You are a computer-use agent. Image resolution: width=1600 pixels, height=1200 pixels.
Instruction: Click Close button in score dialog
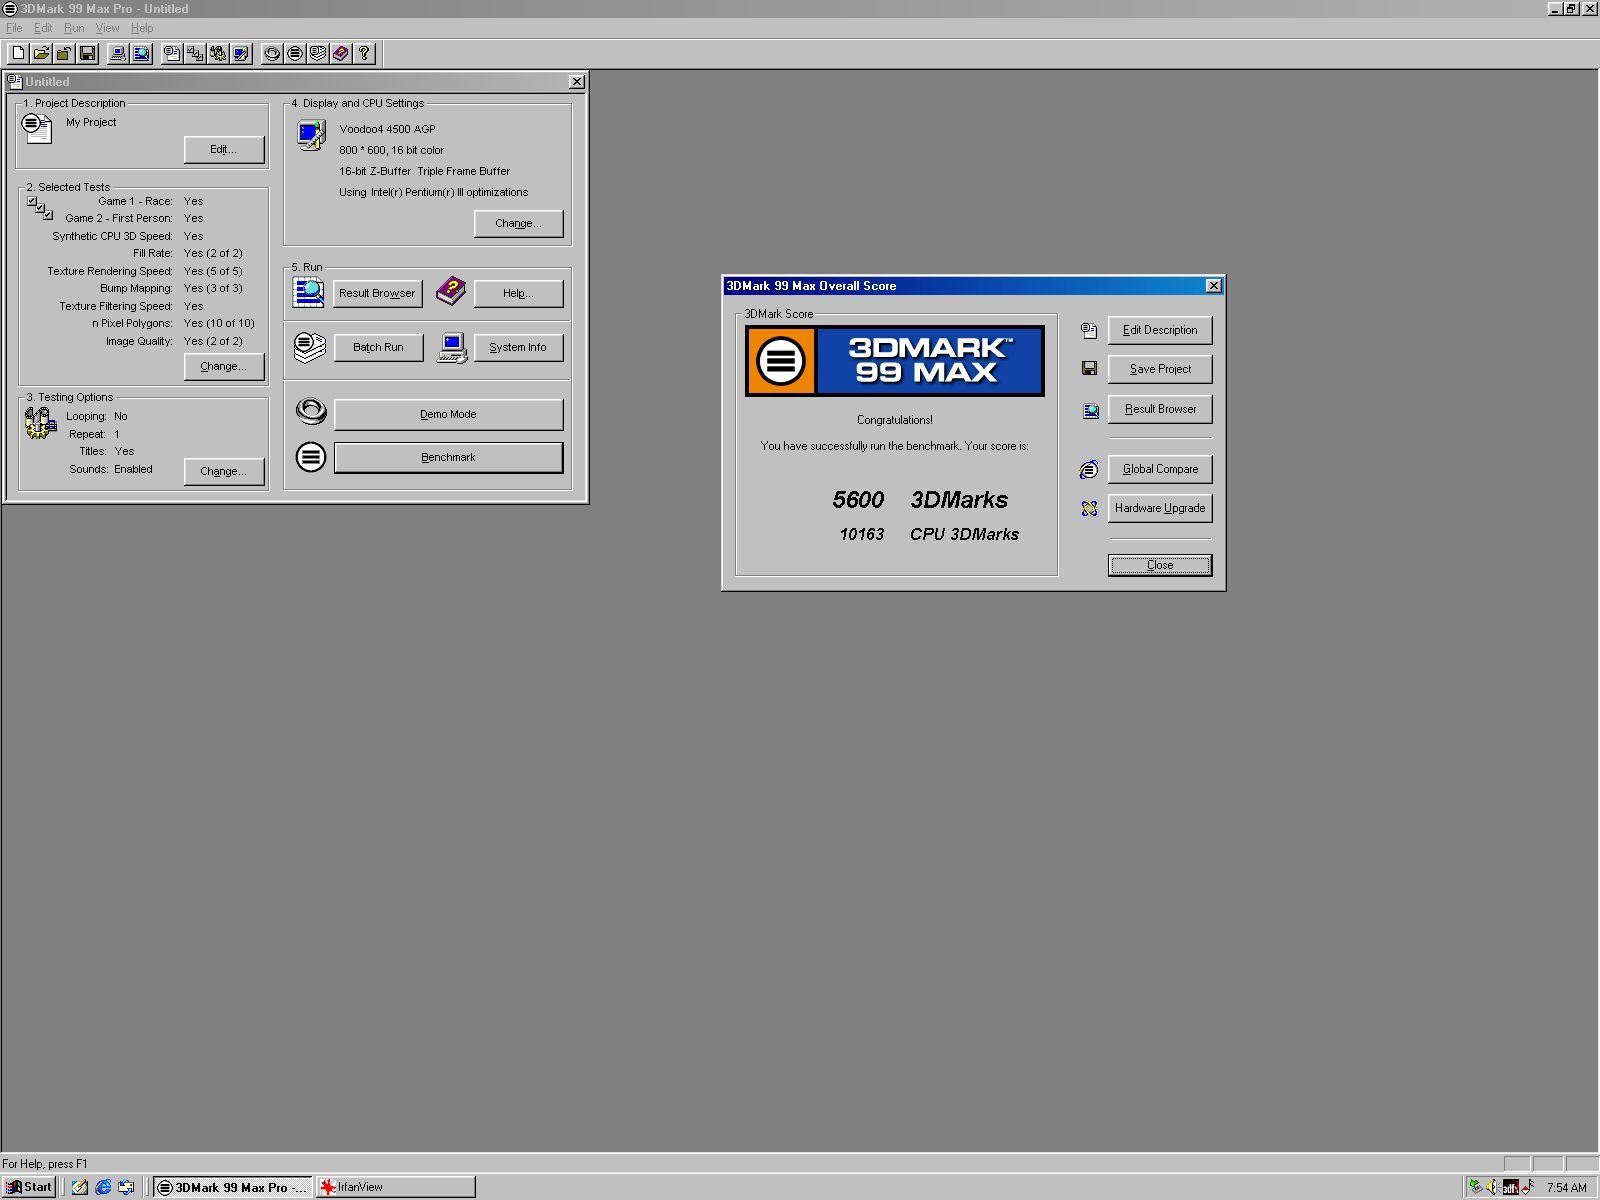click(x=1160, y=565)
